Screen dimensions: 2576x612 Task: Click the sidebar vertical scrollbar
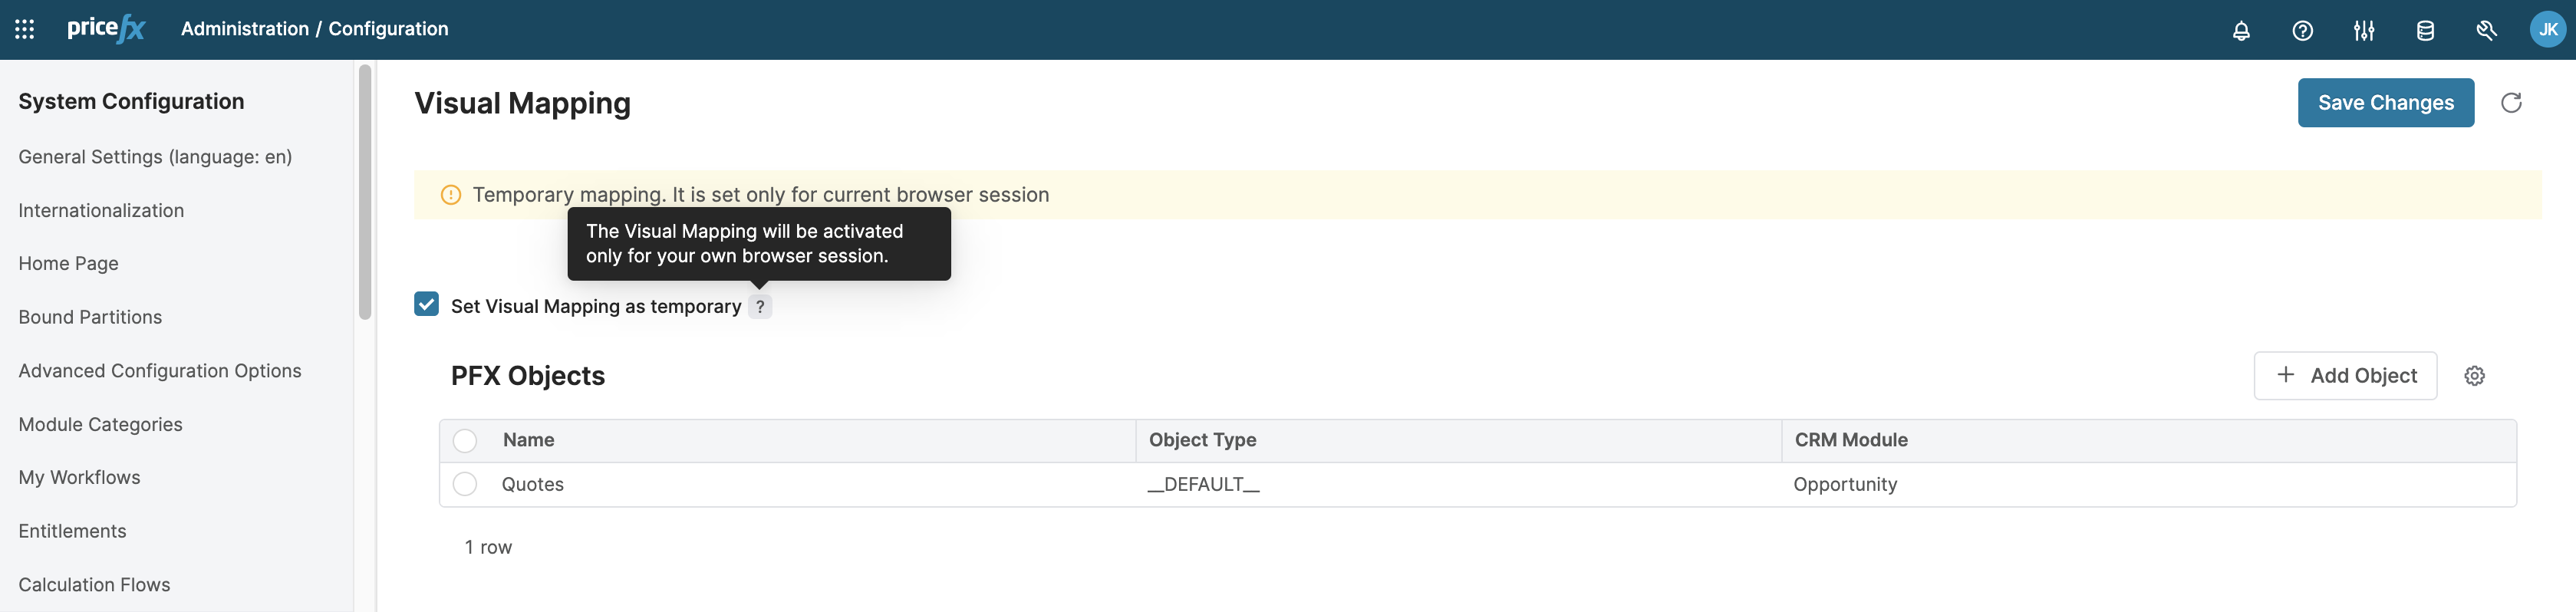tap(365, 190)
